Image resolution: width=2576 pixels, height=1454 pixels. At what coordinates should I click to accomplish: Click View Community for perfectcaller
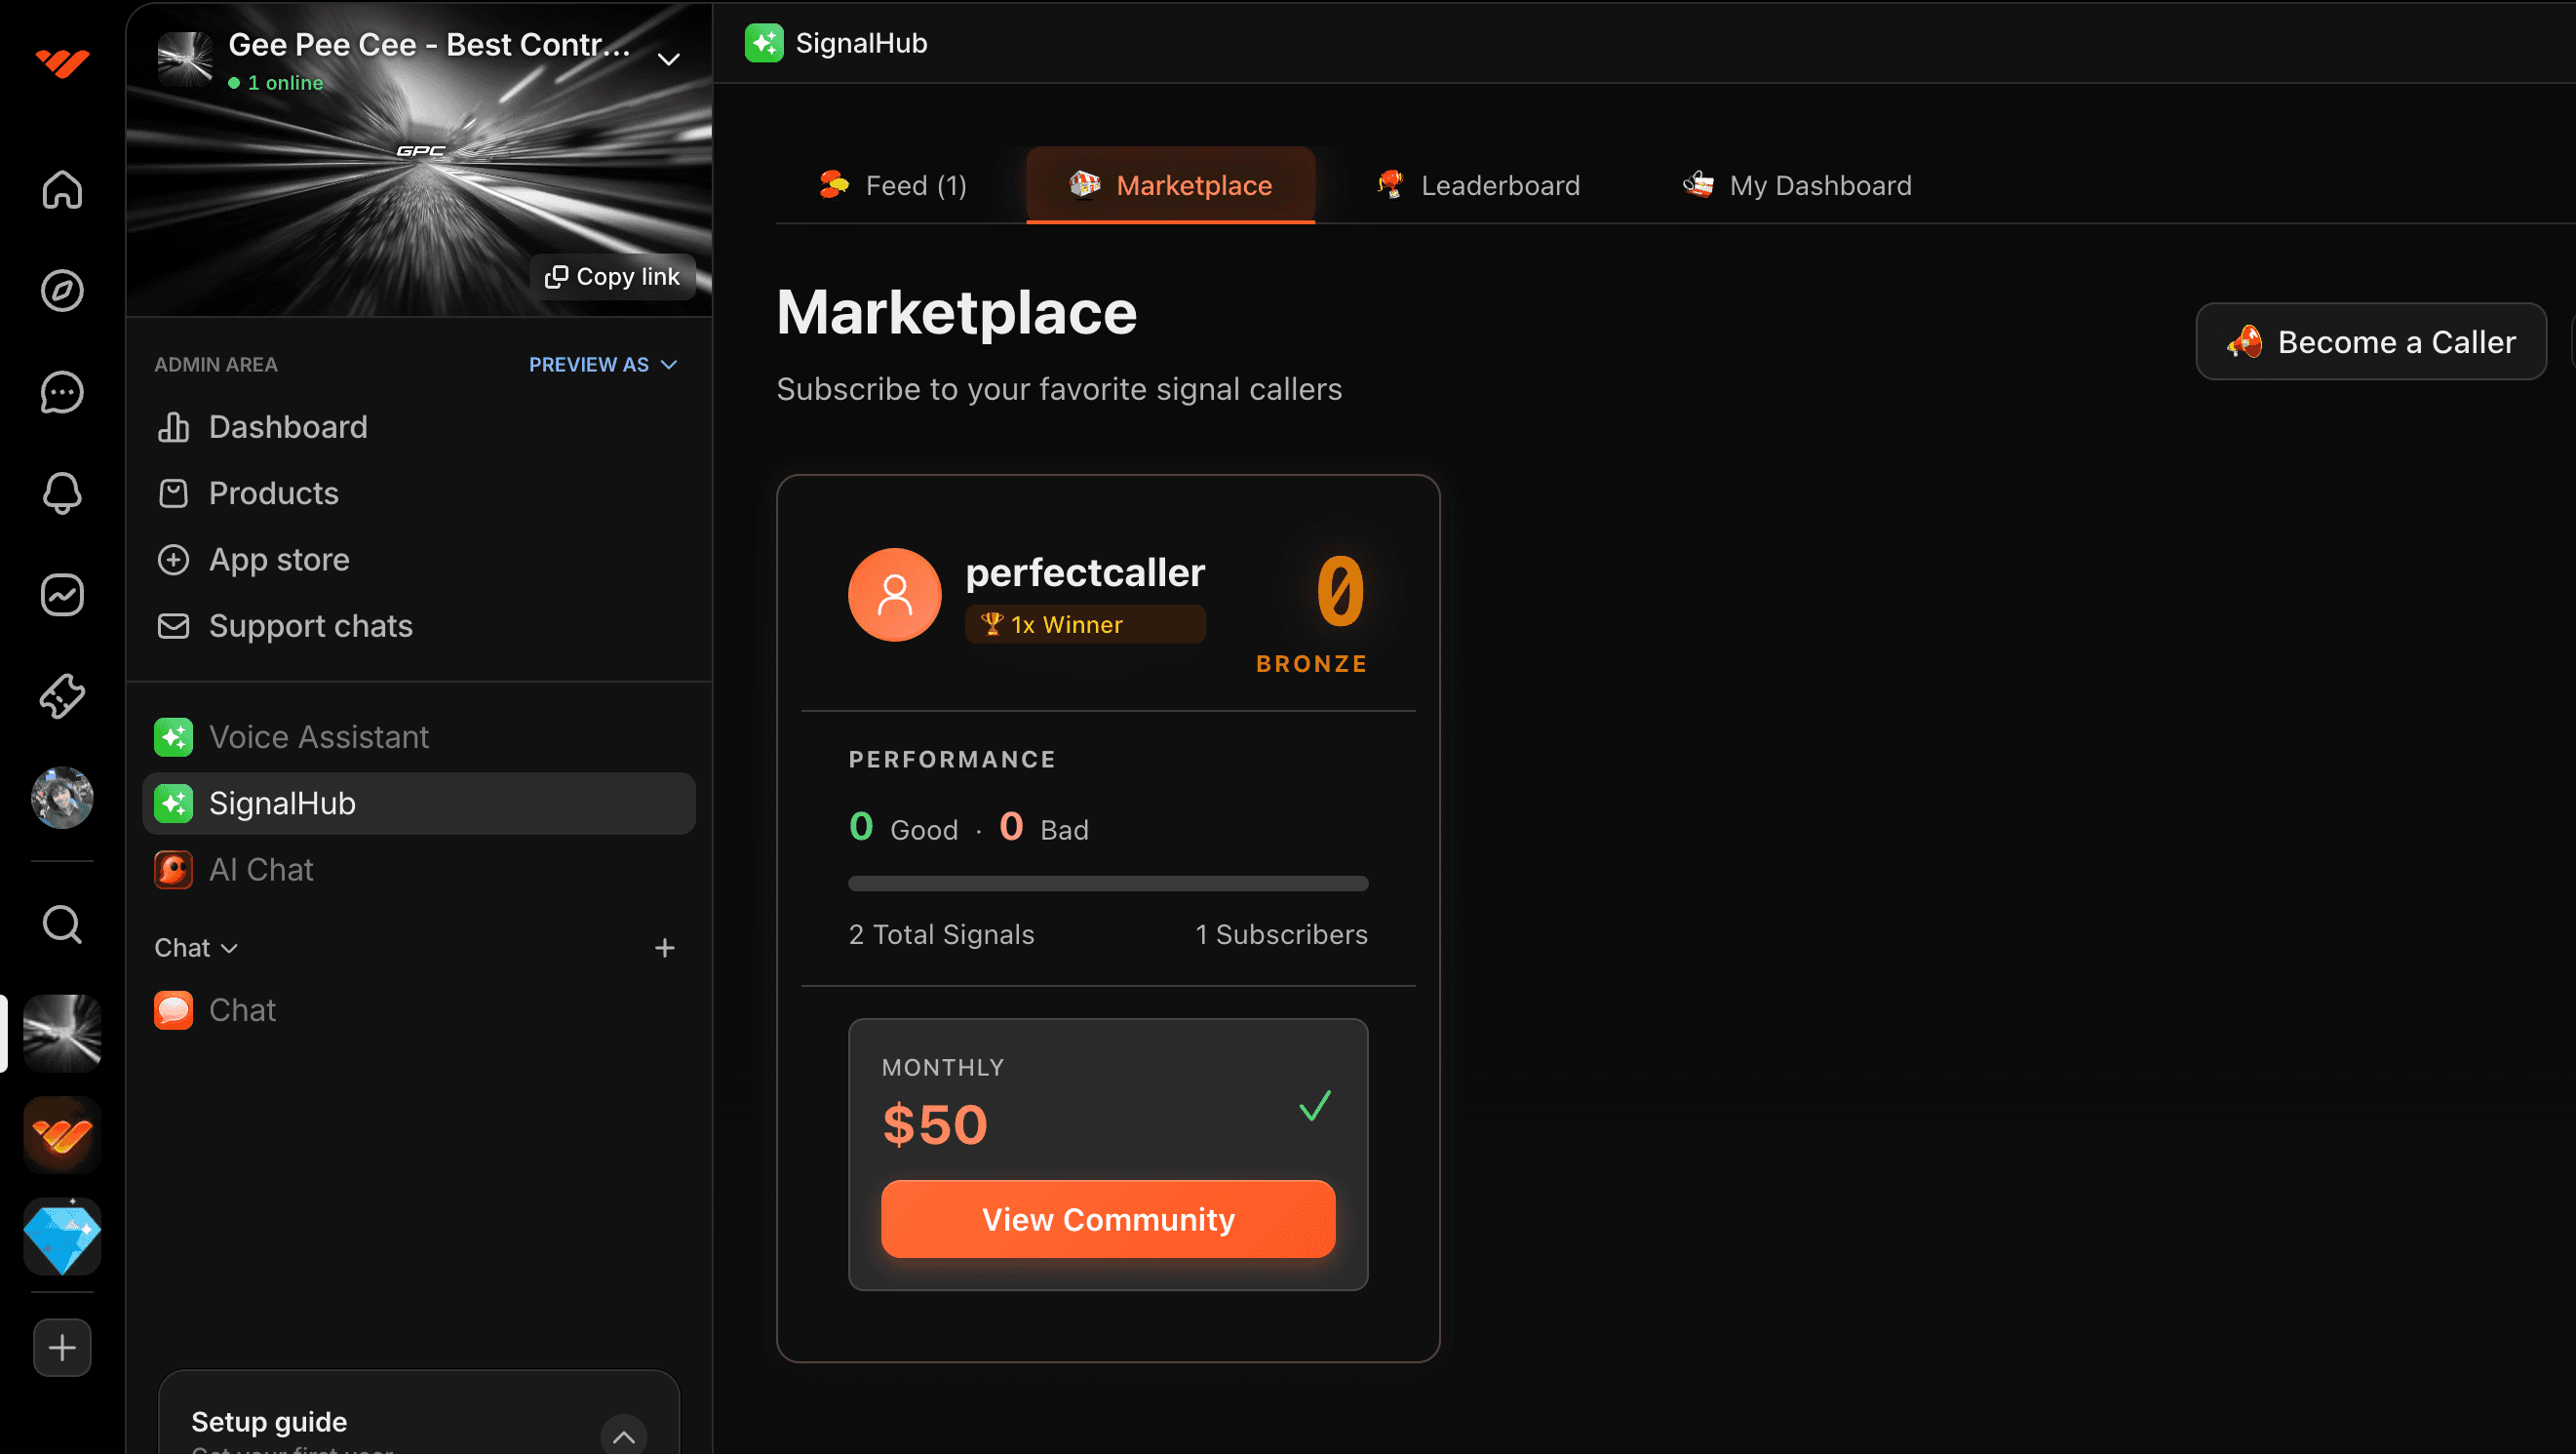click(1107, 1219)
